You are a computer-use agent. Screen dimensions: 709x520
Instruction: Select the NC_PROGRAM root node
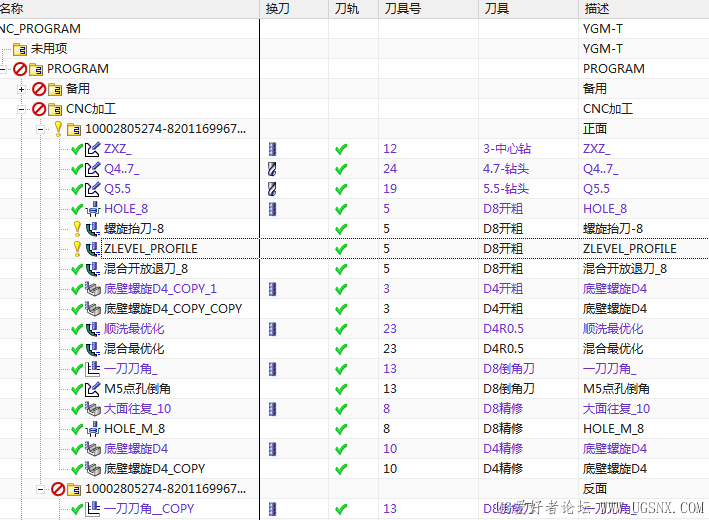[x=40, y=28]
